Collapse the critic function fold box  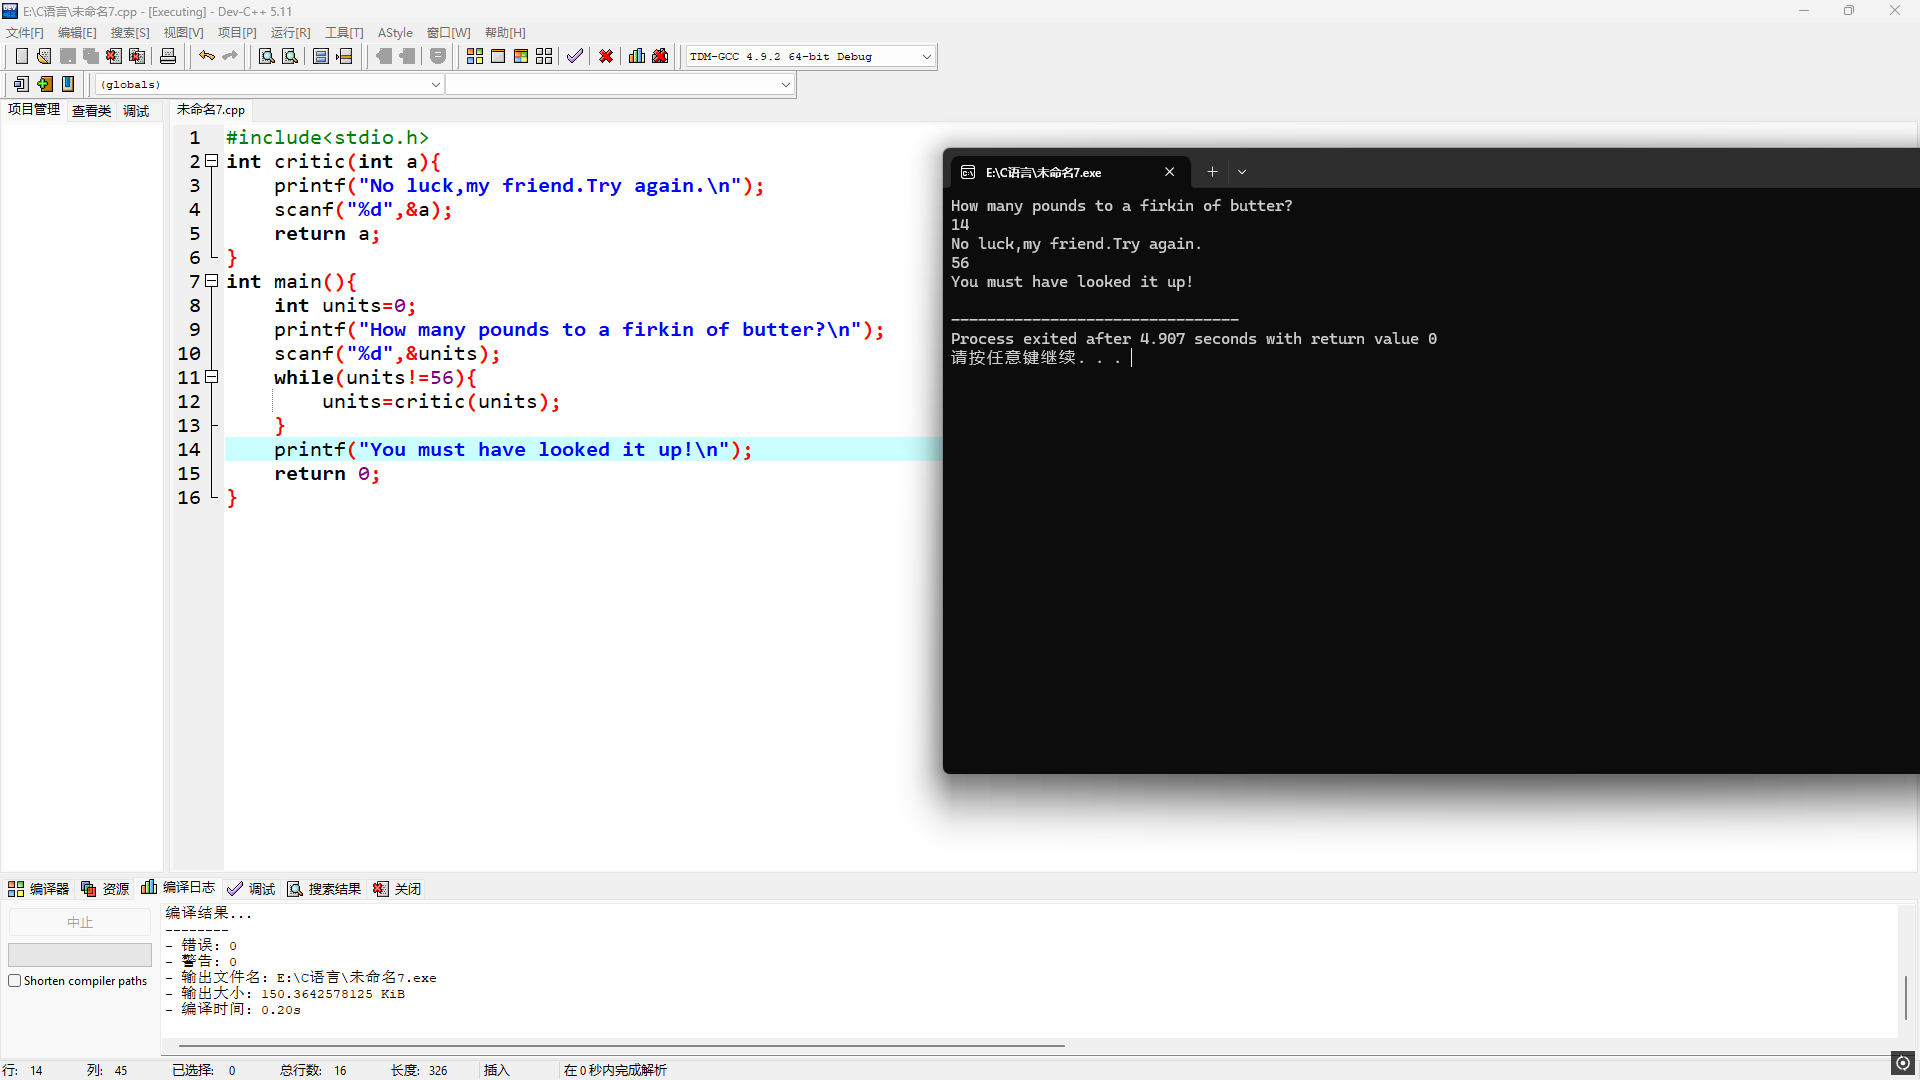click(212, 161)
